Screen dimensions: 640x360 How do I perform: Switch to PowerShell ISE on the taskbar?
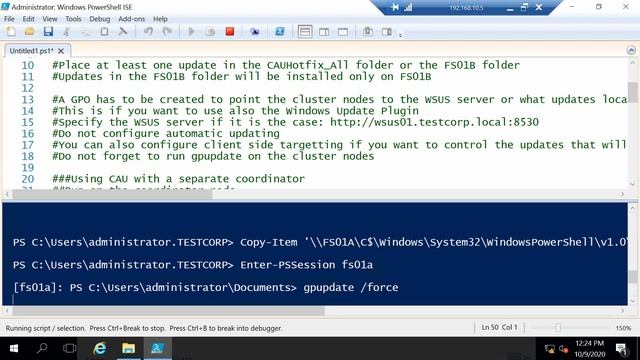[x=157, y=348]
